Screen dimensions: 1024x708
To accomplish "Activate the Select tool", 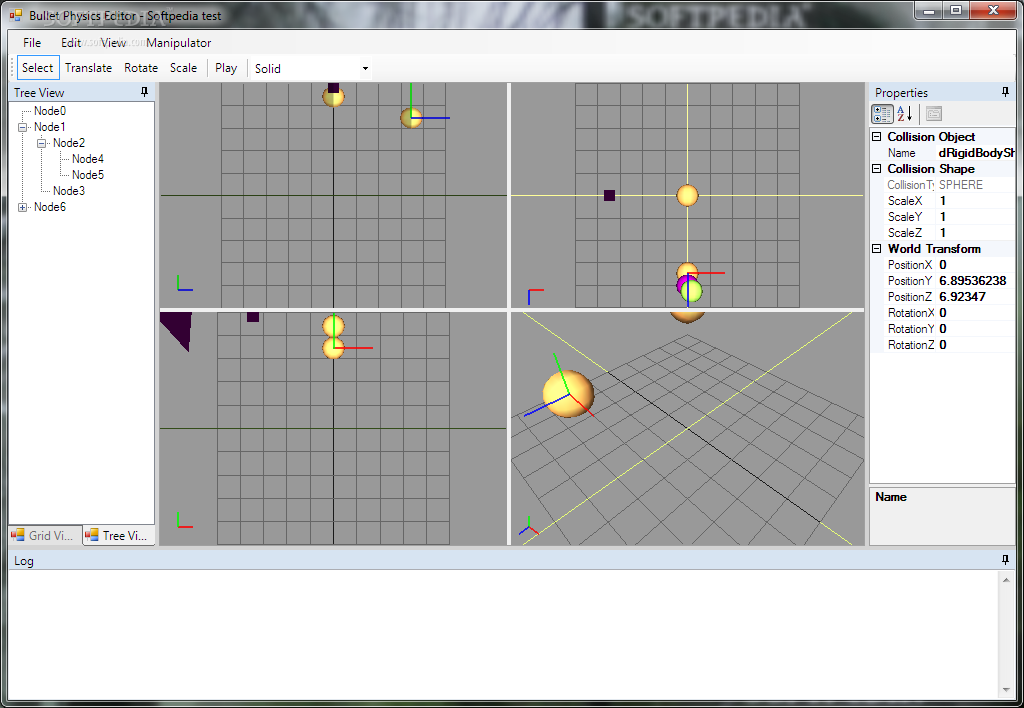I will 38,68.
